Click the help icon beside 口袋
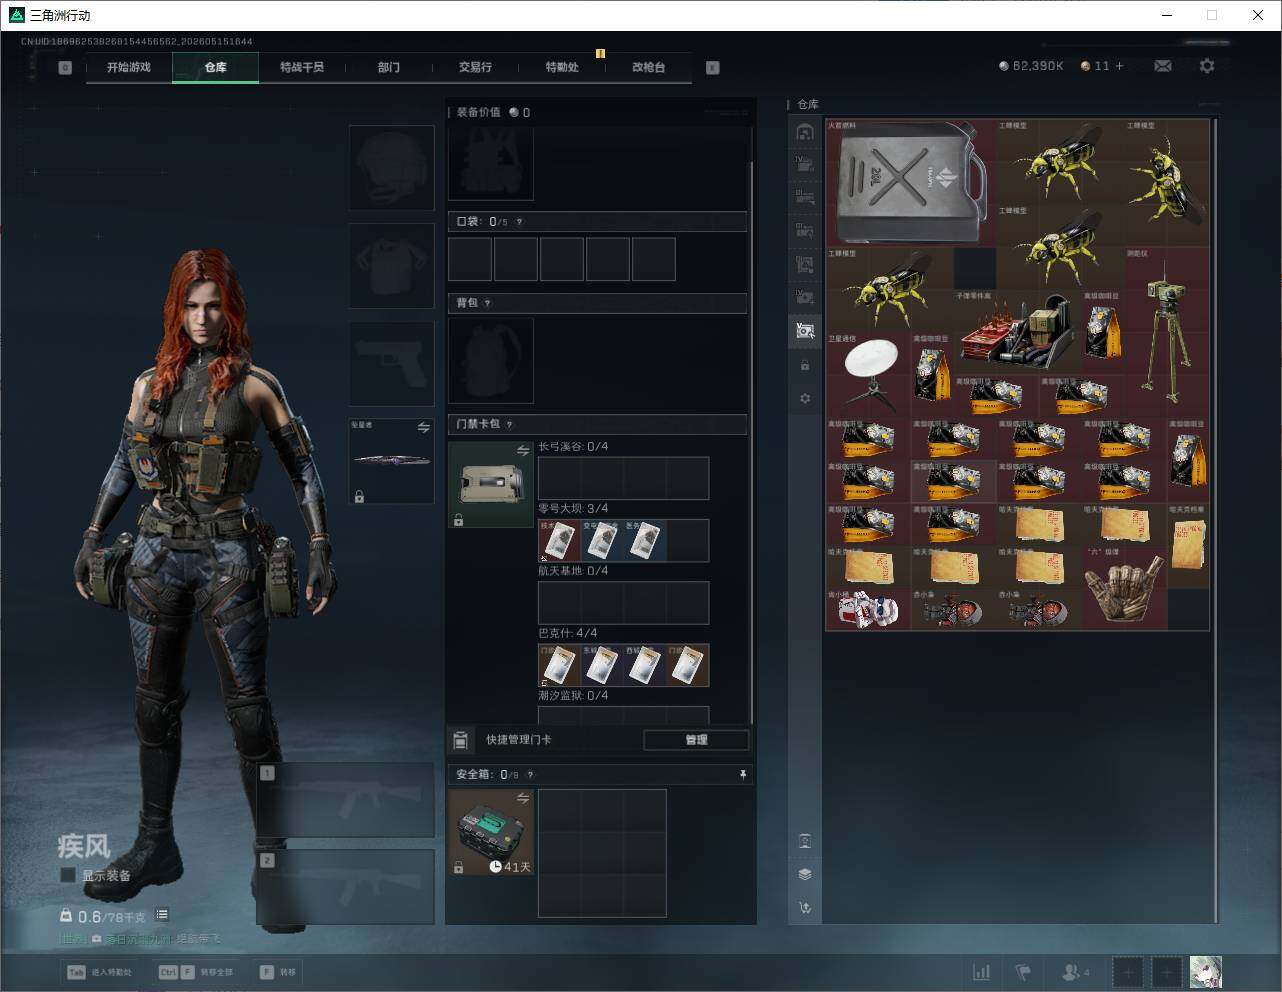This screenshot has height=992, width=1282. pyautogui.click(x=519, y=222)
